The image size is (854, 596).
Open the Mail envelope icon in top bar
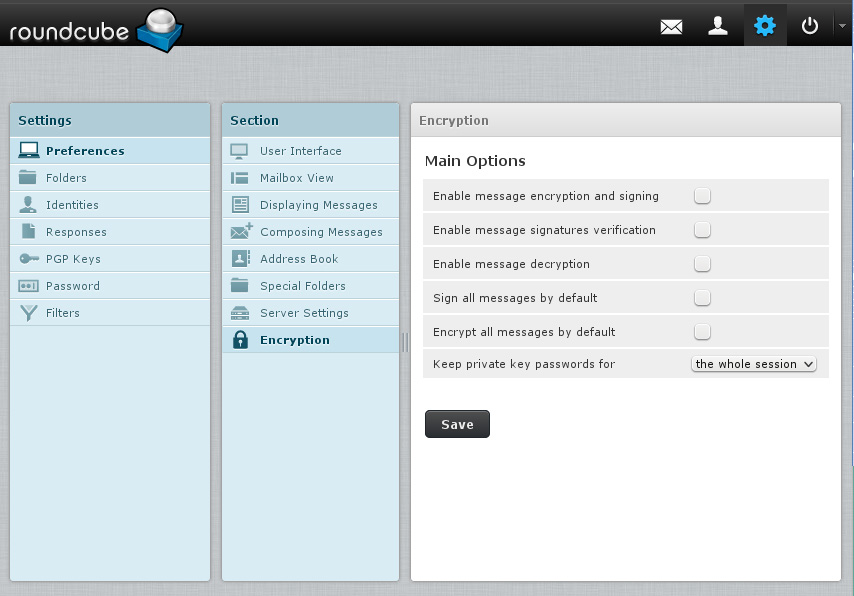tap(671, 26)
